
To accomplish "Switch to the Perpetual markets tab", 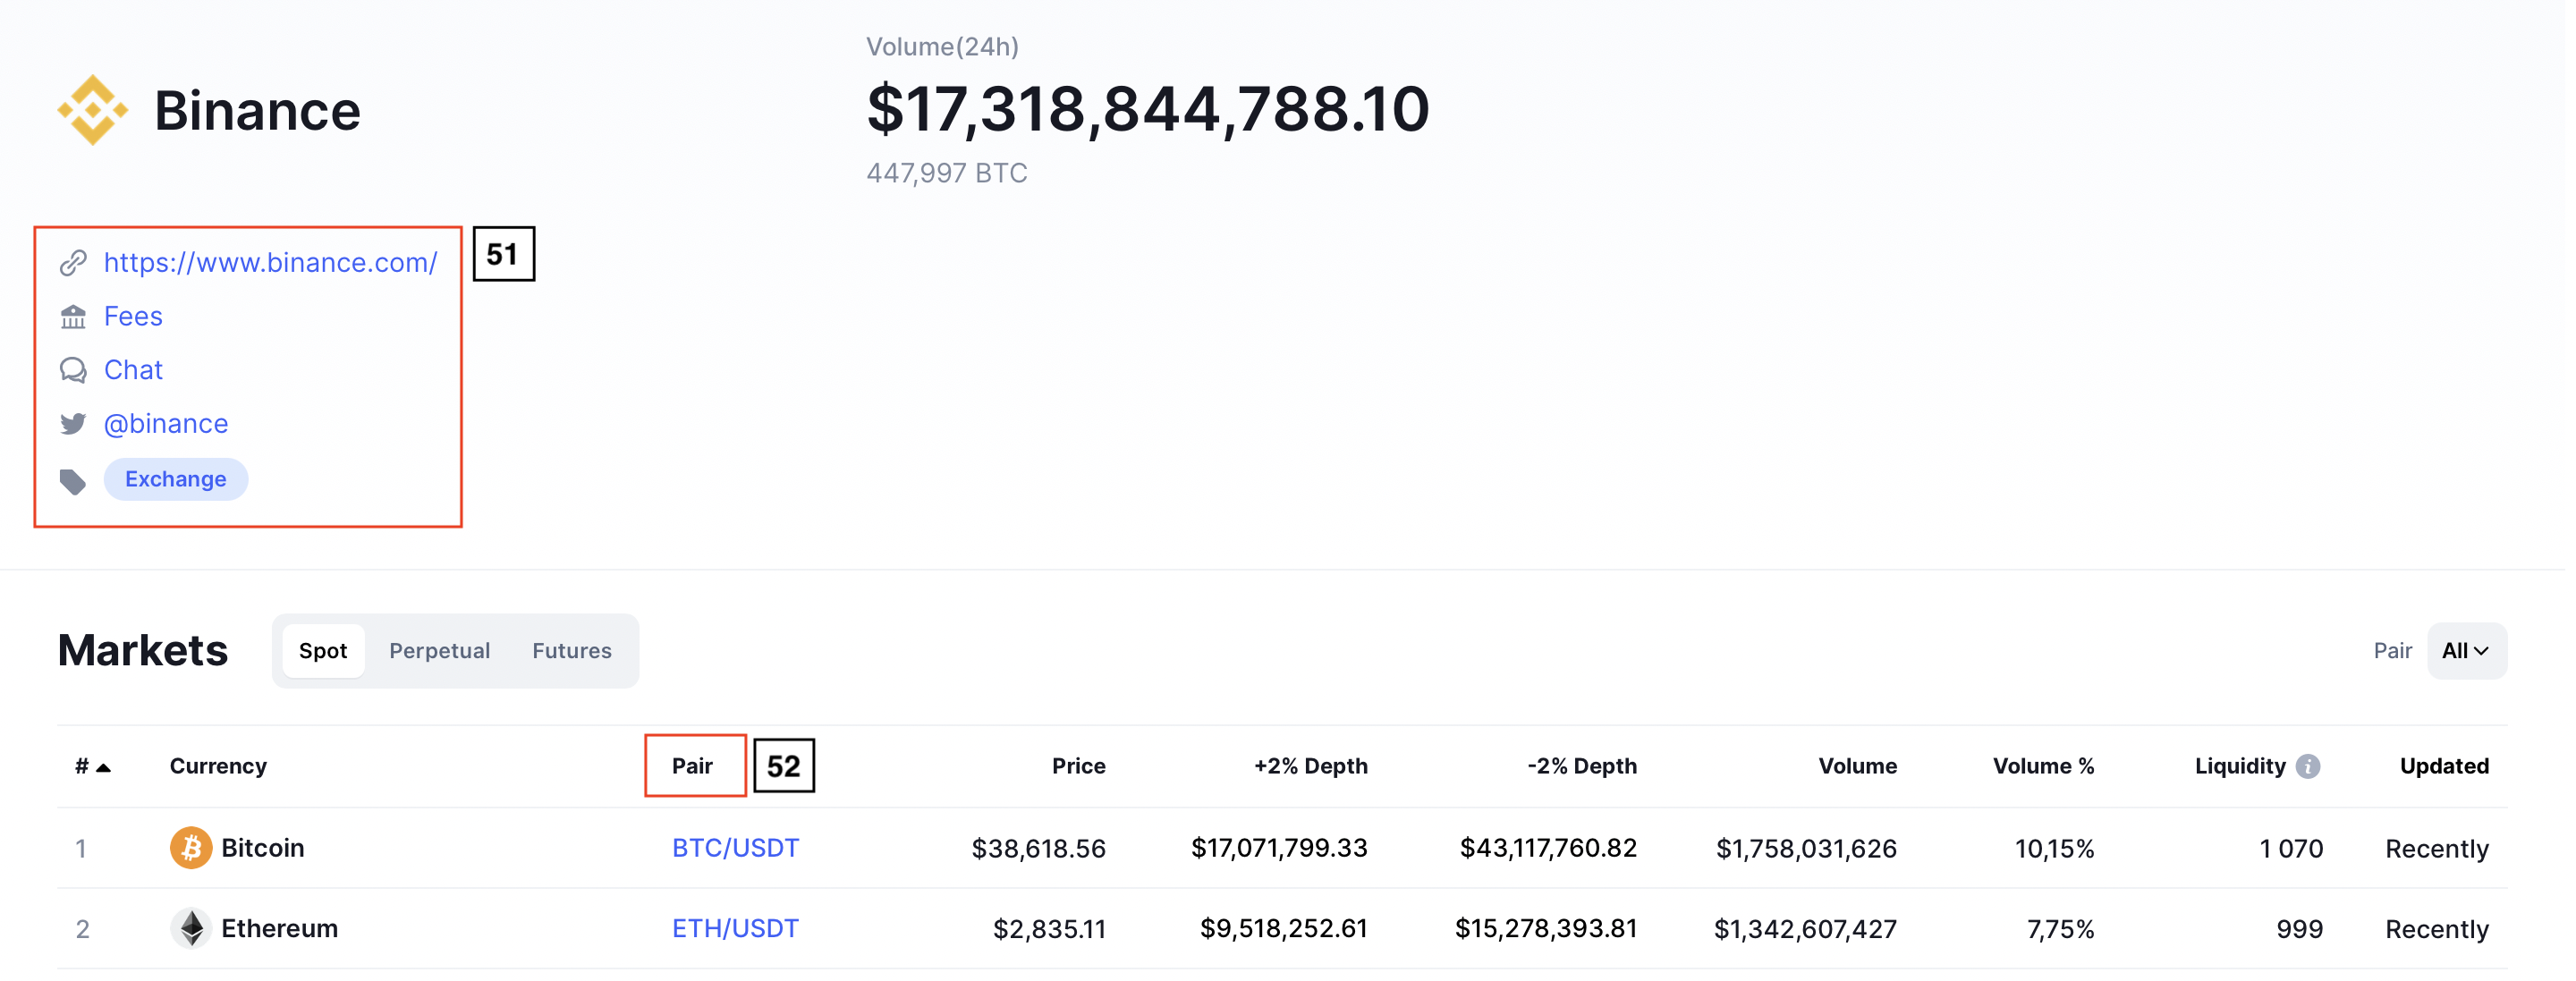I will click(x=440, y=652).
